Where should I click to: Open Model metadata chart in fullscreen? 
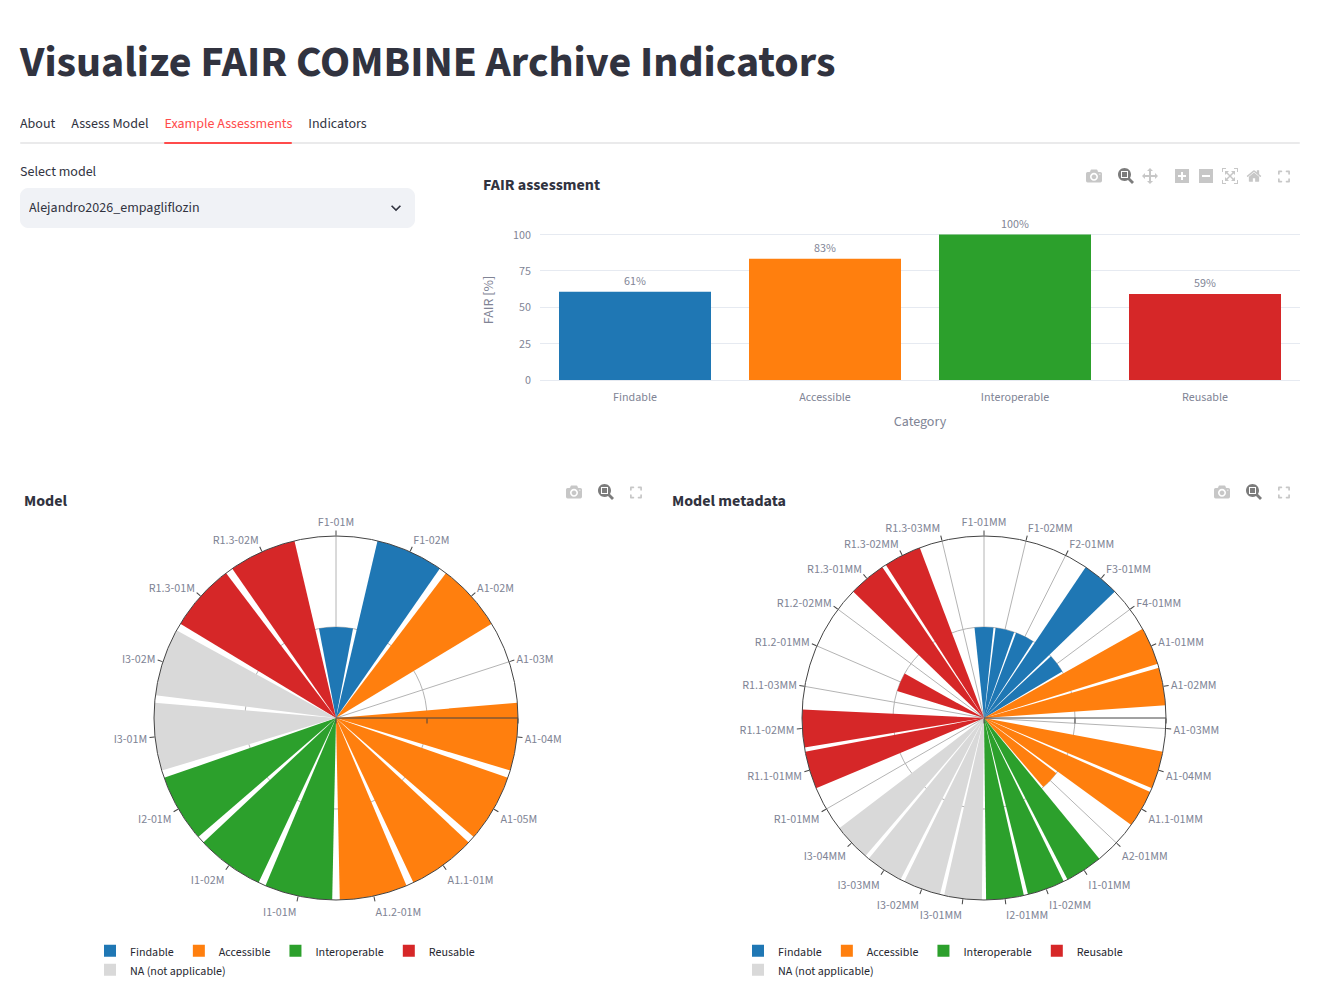click(1284, 492)
